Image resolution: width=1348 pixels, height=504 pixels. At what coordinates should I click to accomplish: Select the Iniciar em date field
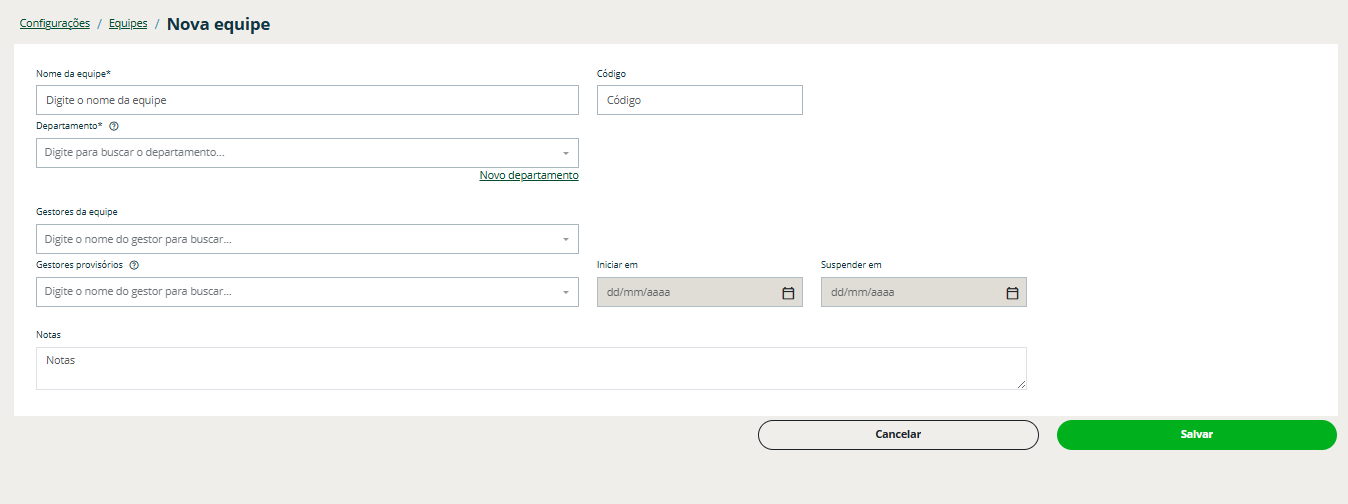tap(687, 292)
